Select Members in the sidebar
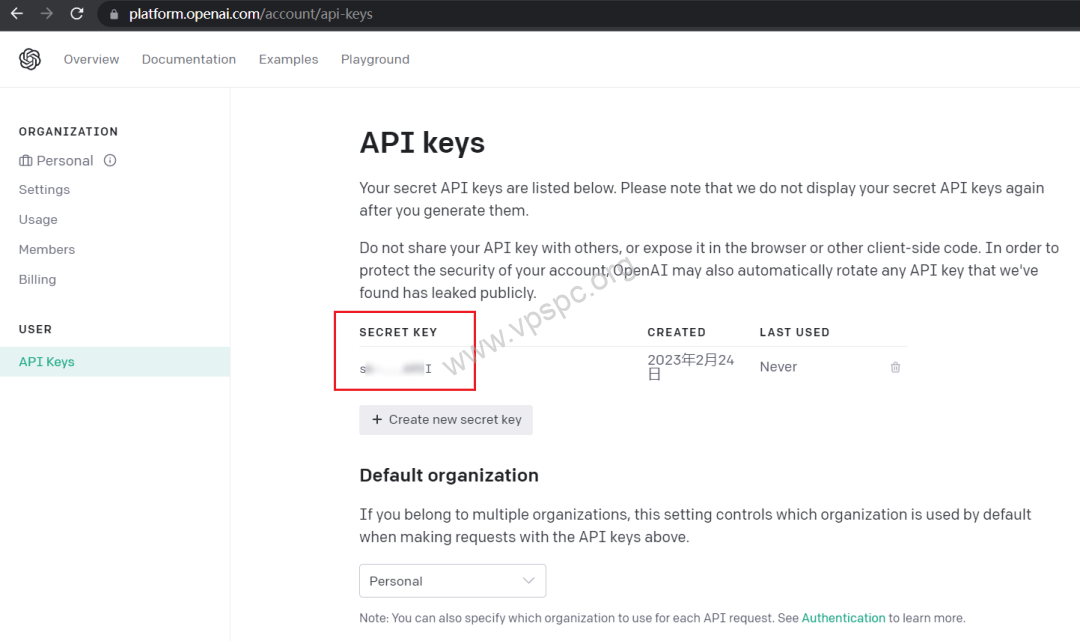 coord(47,249)
